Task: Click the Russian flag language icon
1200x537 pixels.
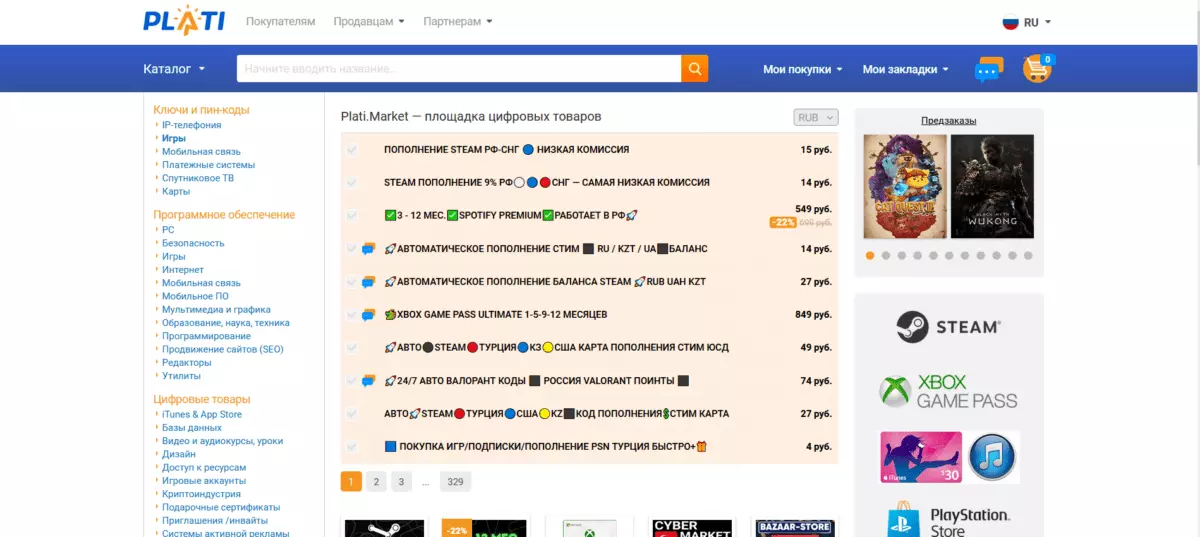Action: point(1010,22)
